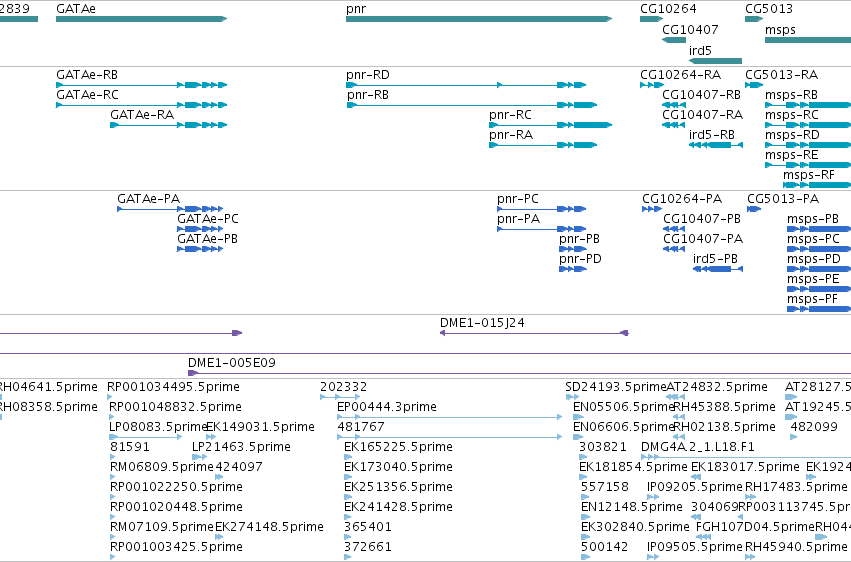Select the pnr-PA protein label
The height and width of the screenshot is (562, 851).
coord(518,219)
